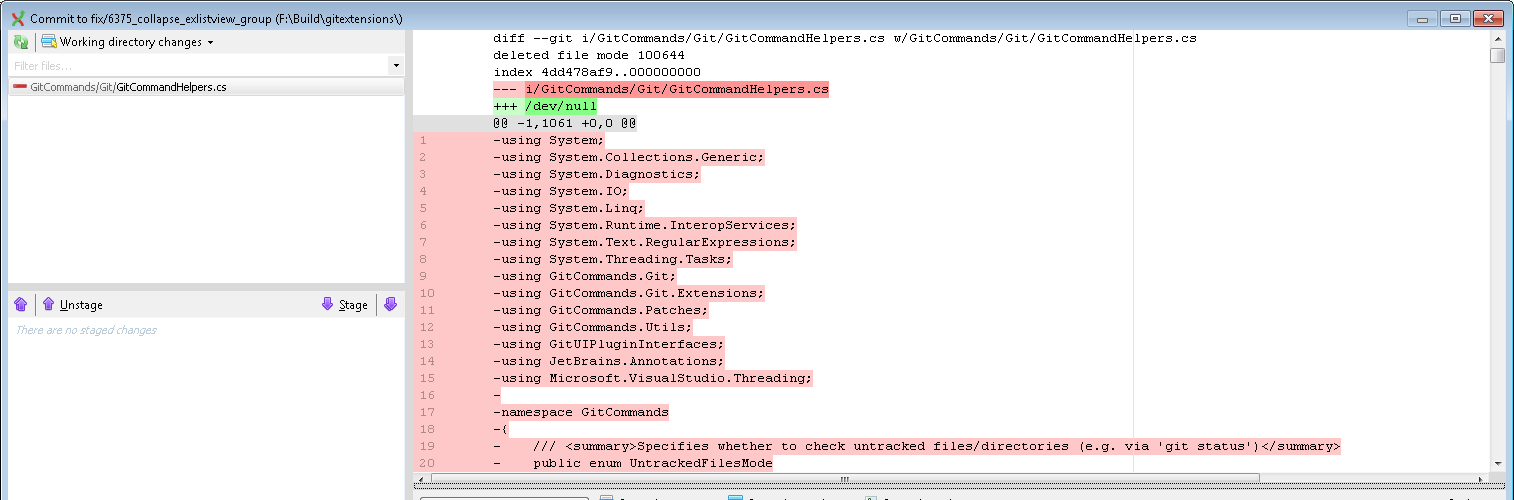Click the '-using System.Text.RegularExpressions;' line
1514x500 pixels.
(x=645, y=242)
